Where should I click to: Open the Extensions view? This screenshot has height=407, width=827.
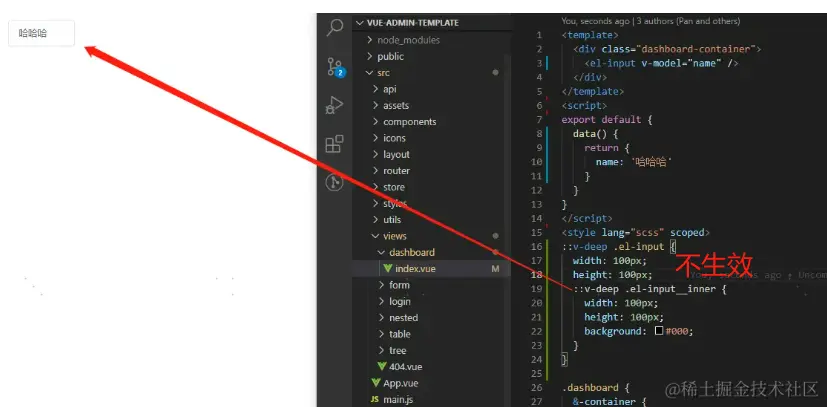pyautogui.click(x=334, y=143)
